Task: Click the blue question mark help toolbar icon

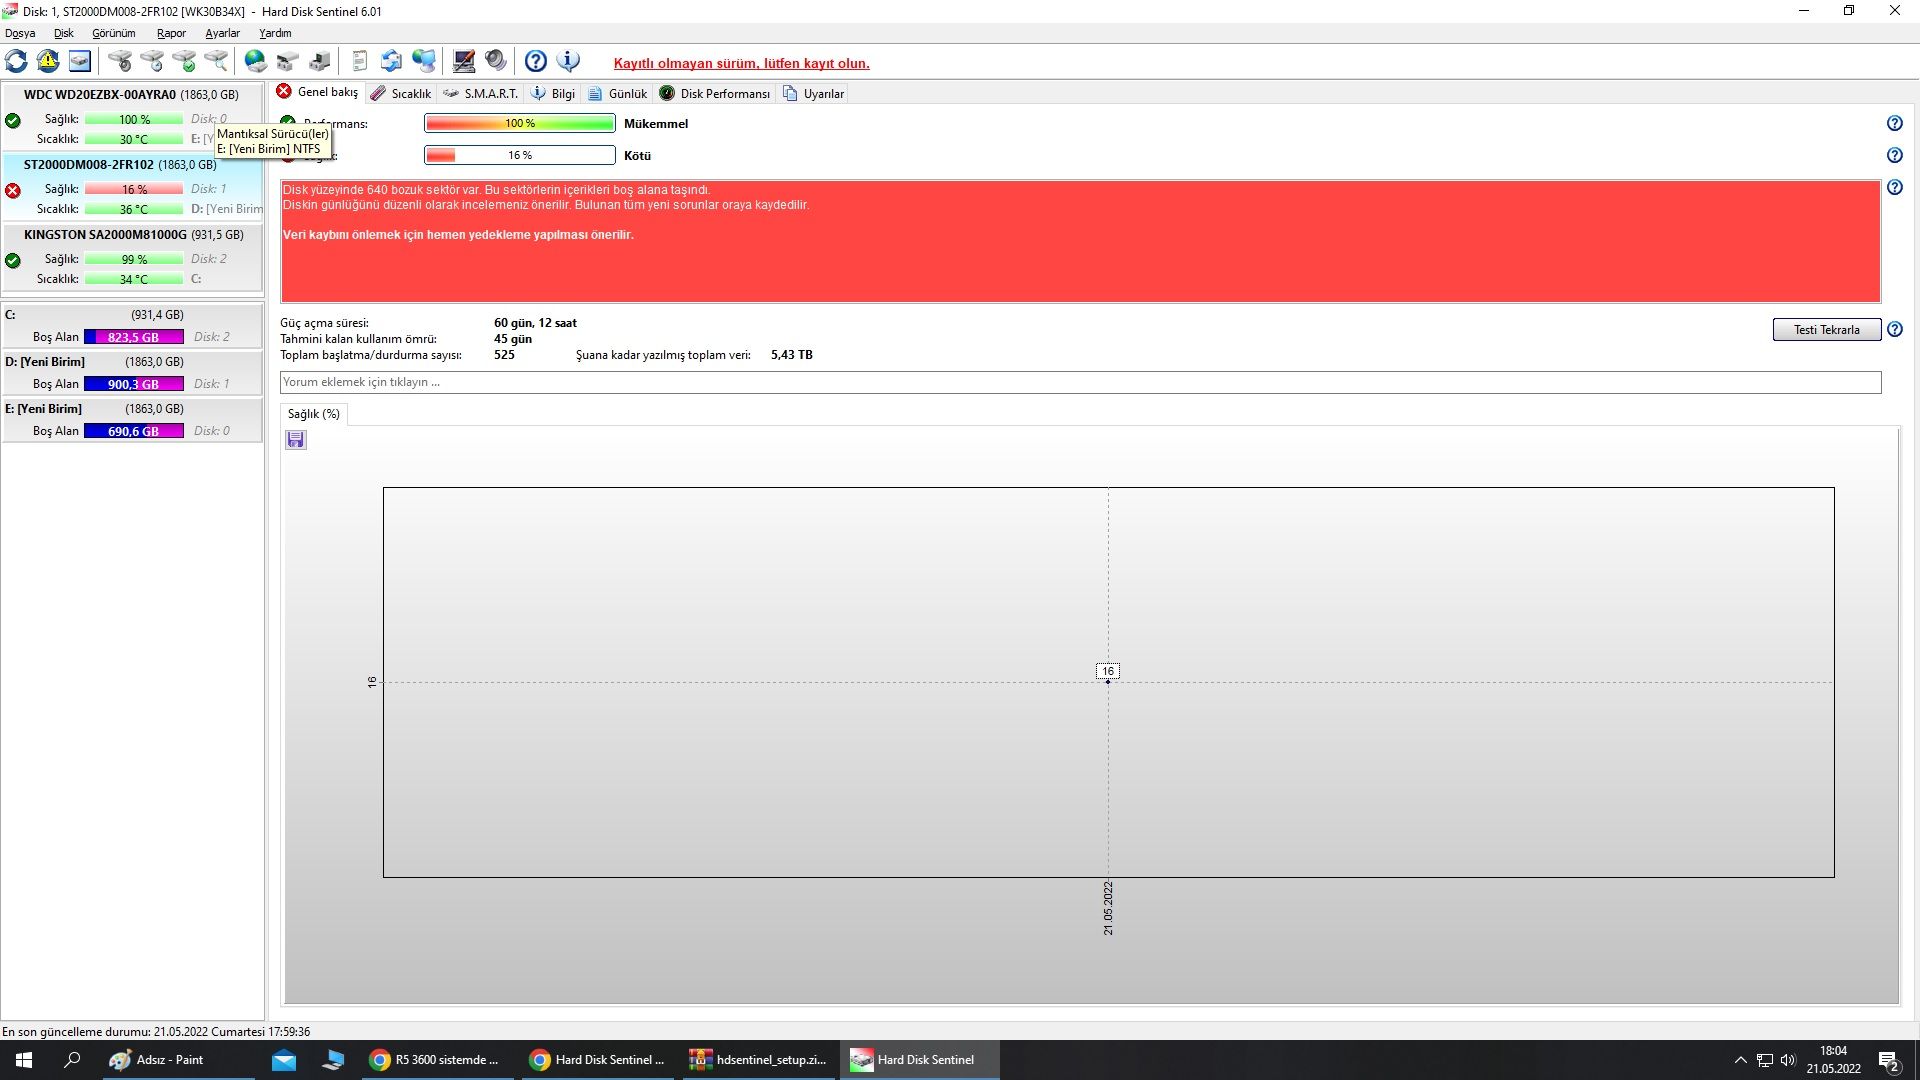Action: pyautogui.click(x=536, y=61)
